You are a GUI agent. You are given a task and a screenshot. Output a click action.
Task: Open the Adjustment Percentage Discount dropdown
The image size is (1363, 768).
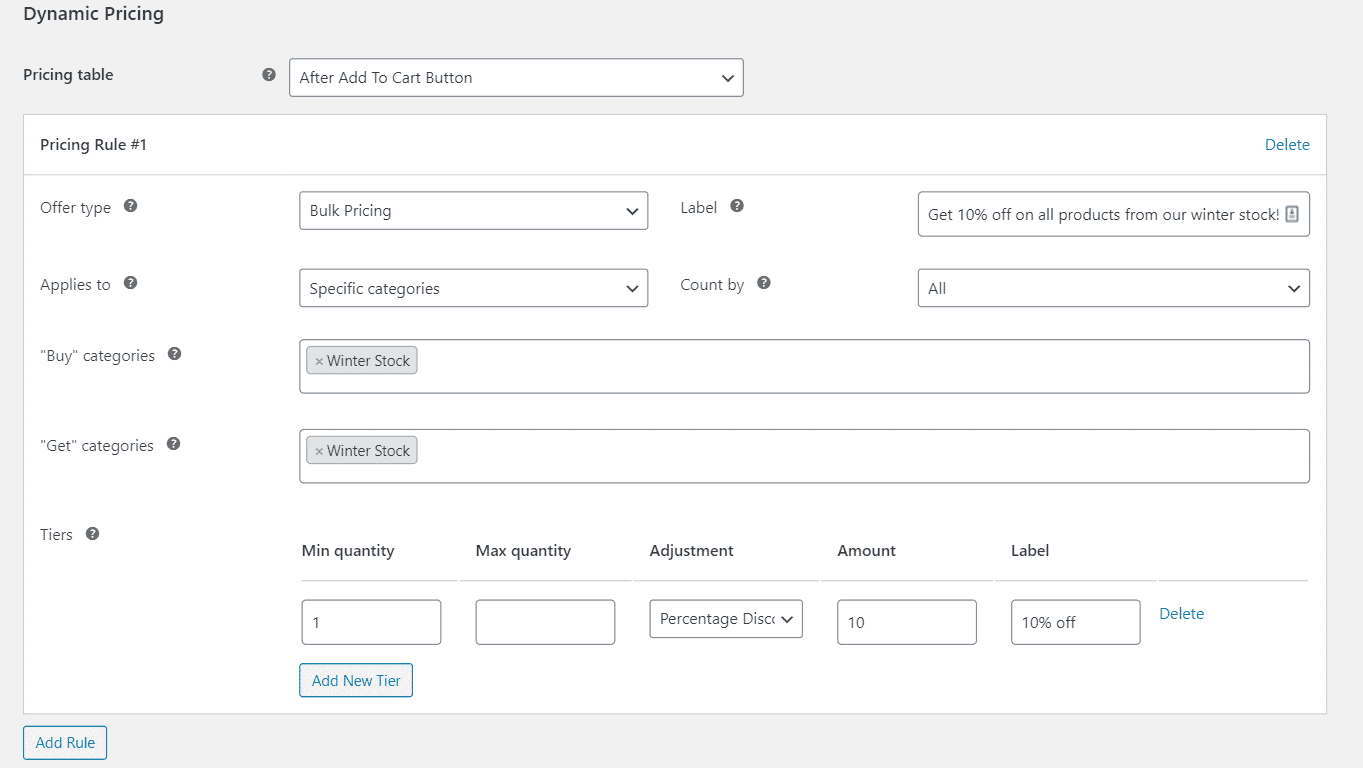coord(726,619)
